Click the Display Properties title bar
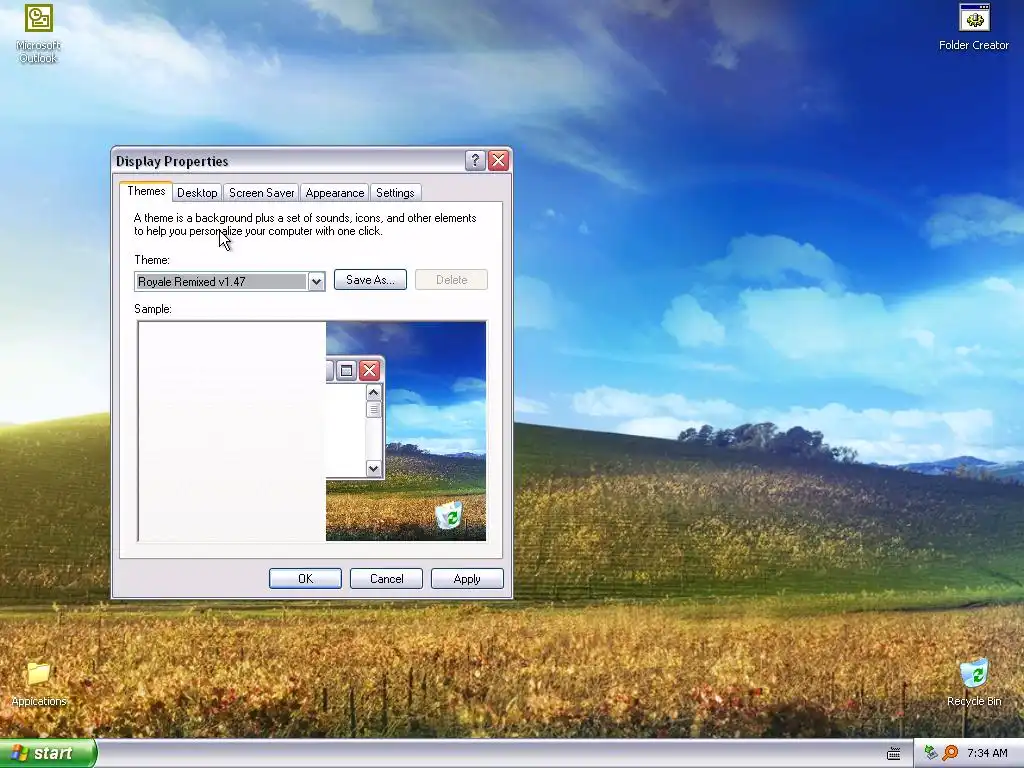This screenshot has height=768, width=1024. (x=287, y=161)
